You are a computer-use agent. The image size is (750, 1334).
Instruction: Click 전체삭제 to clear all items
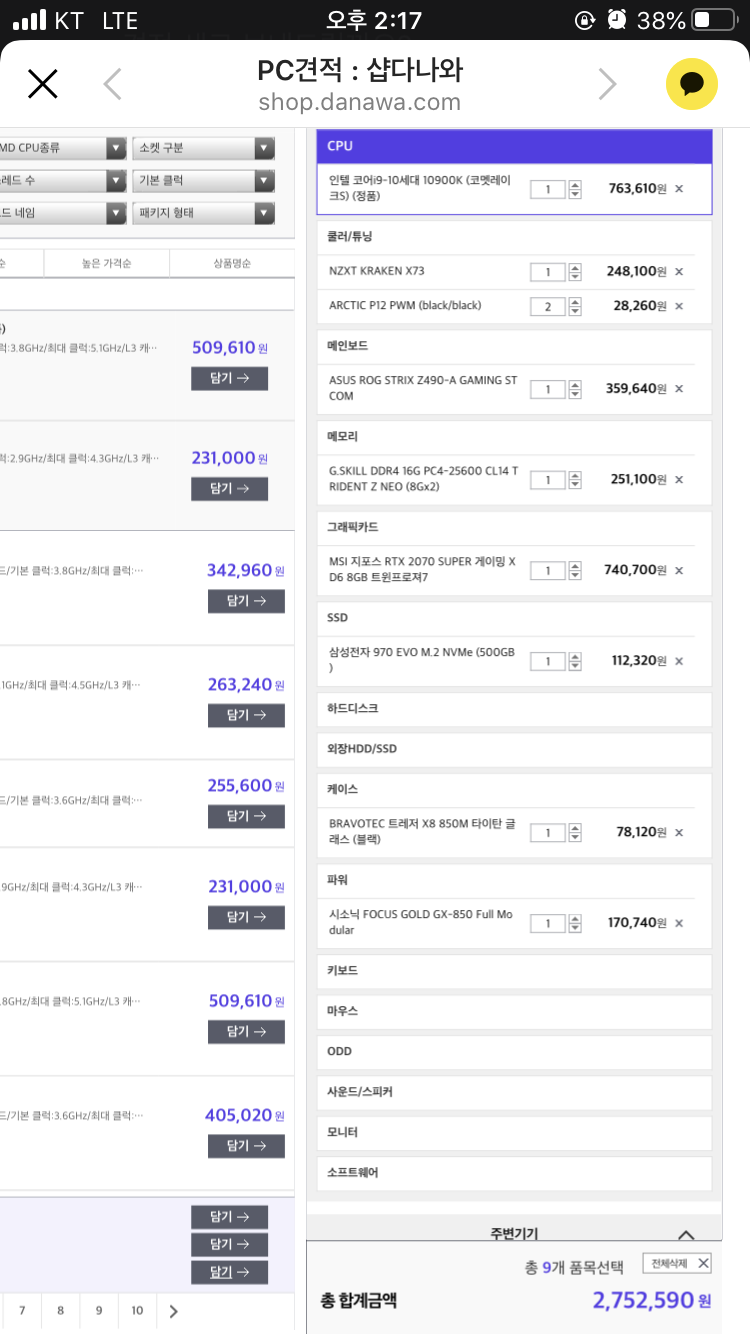click(677, 1264)
